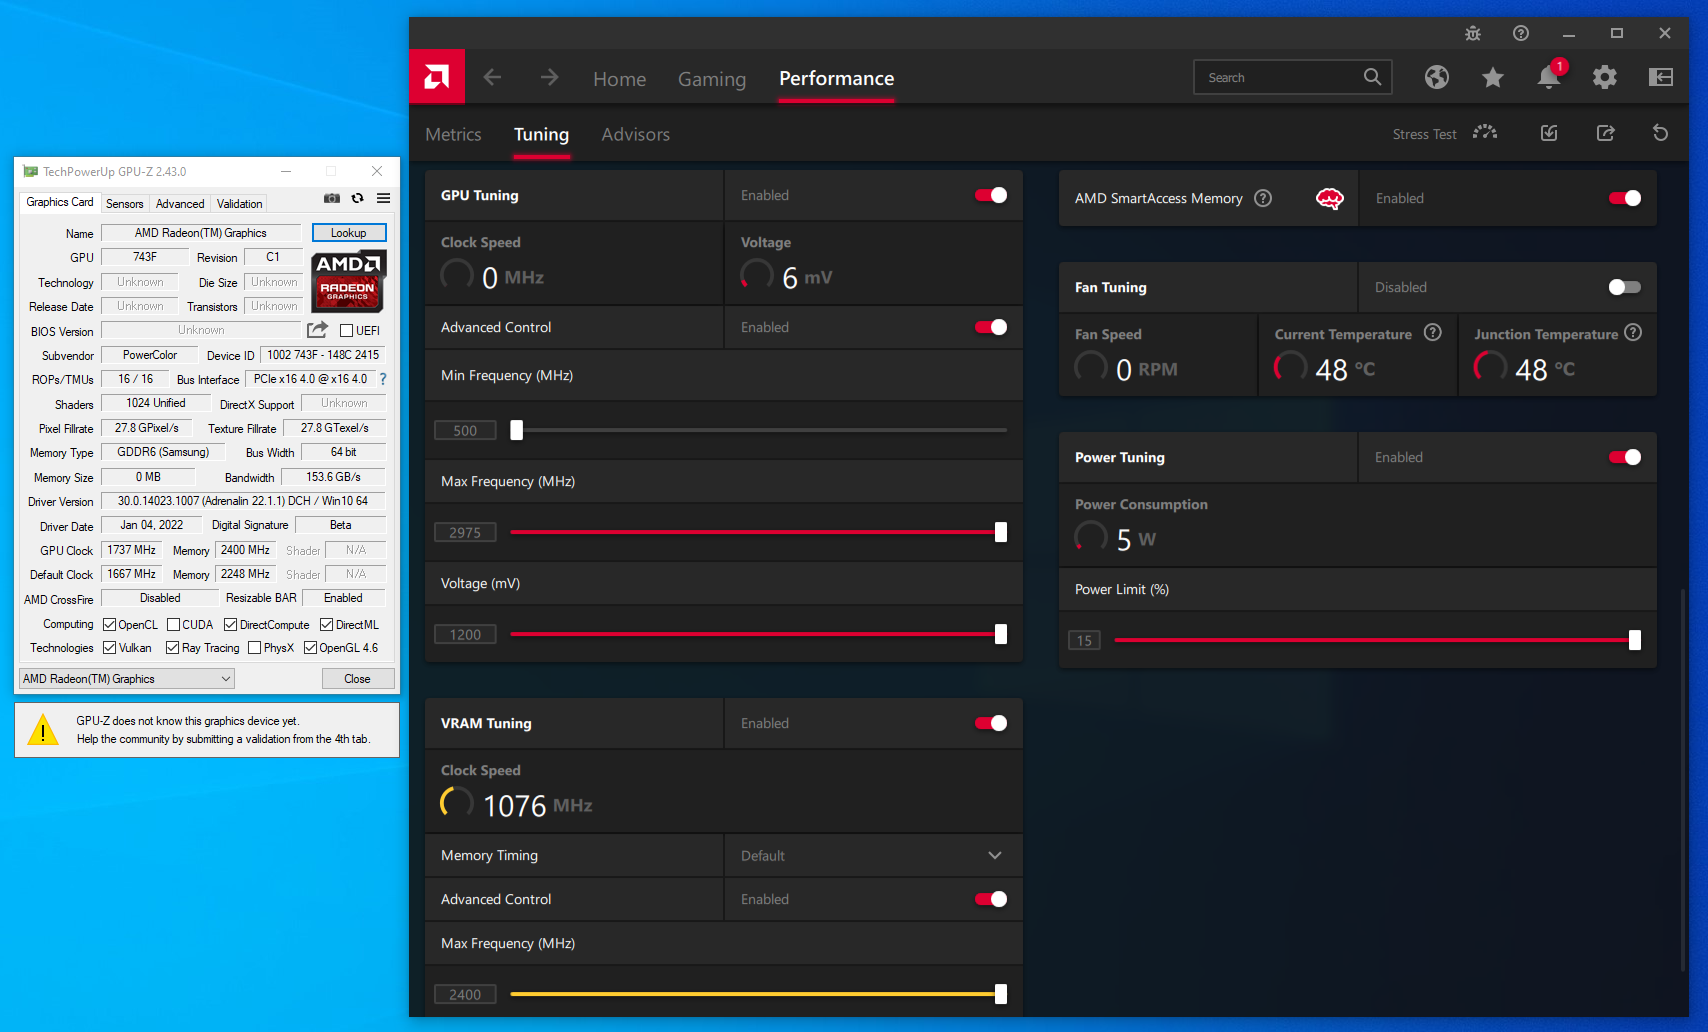
Task: Click Lookup button in GPU-Z
Action: (x=349, y=232)
